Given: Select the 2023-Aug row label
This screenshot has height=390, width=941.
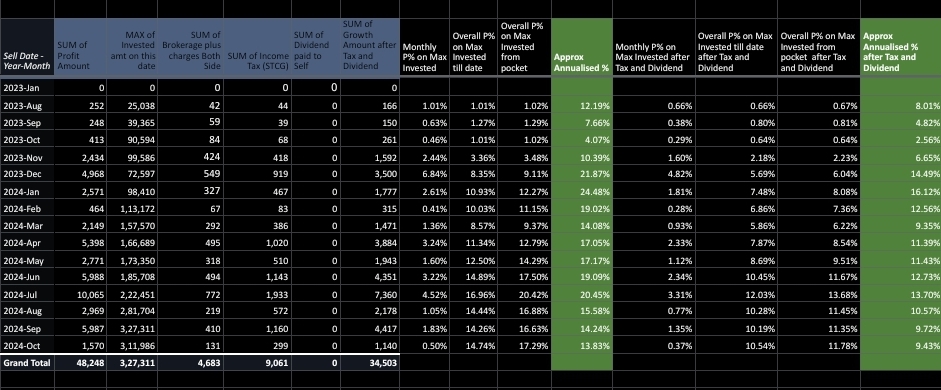Looking at the screenshot, I should tap(27, 106).
